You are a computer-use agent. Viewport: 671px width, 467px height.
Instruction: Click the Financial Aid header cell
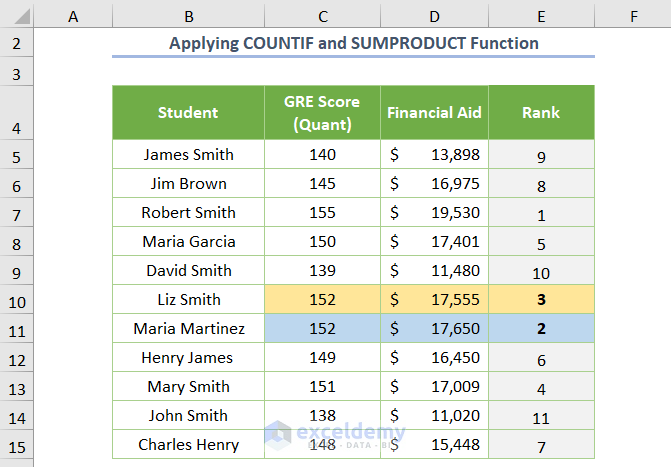(x=434, y=113)
